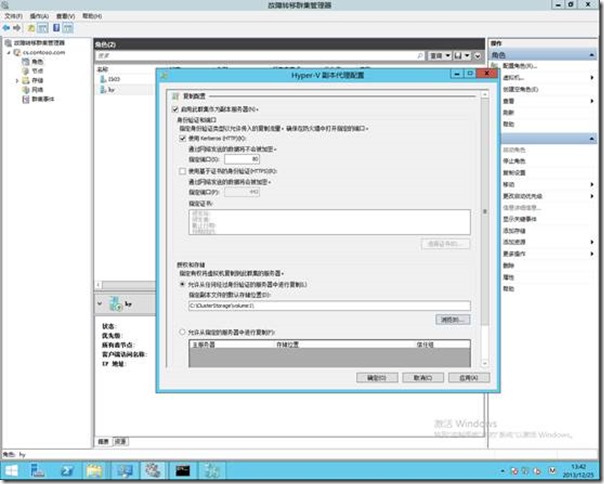The width and height of the screenshot is (604, 484).
Task: Click 停止角色 Stop Role action
Action: click(x=514, y=161)
